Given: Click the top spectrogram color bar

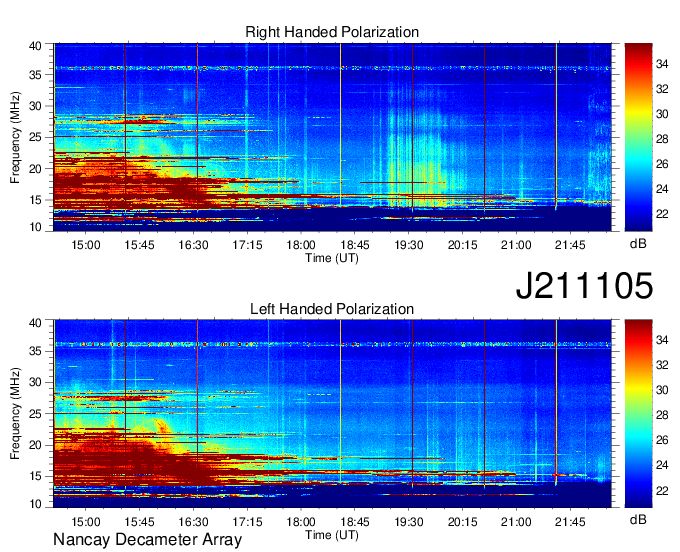Looking at the screenshot, I should [638, 137].
